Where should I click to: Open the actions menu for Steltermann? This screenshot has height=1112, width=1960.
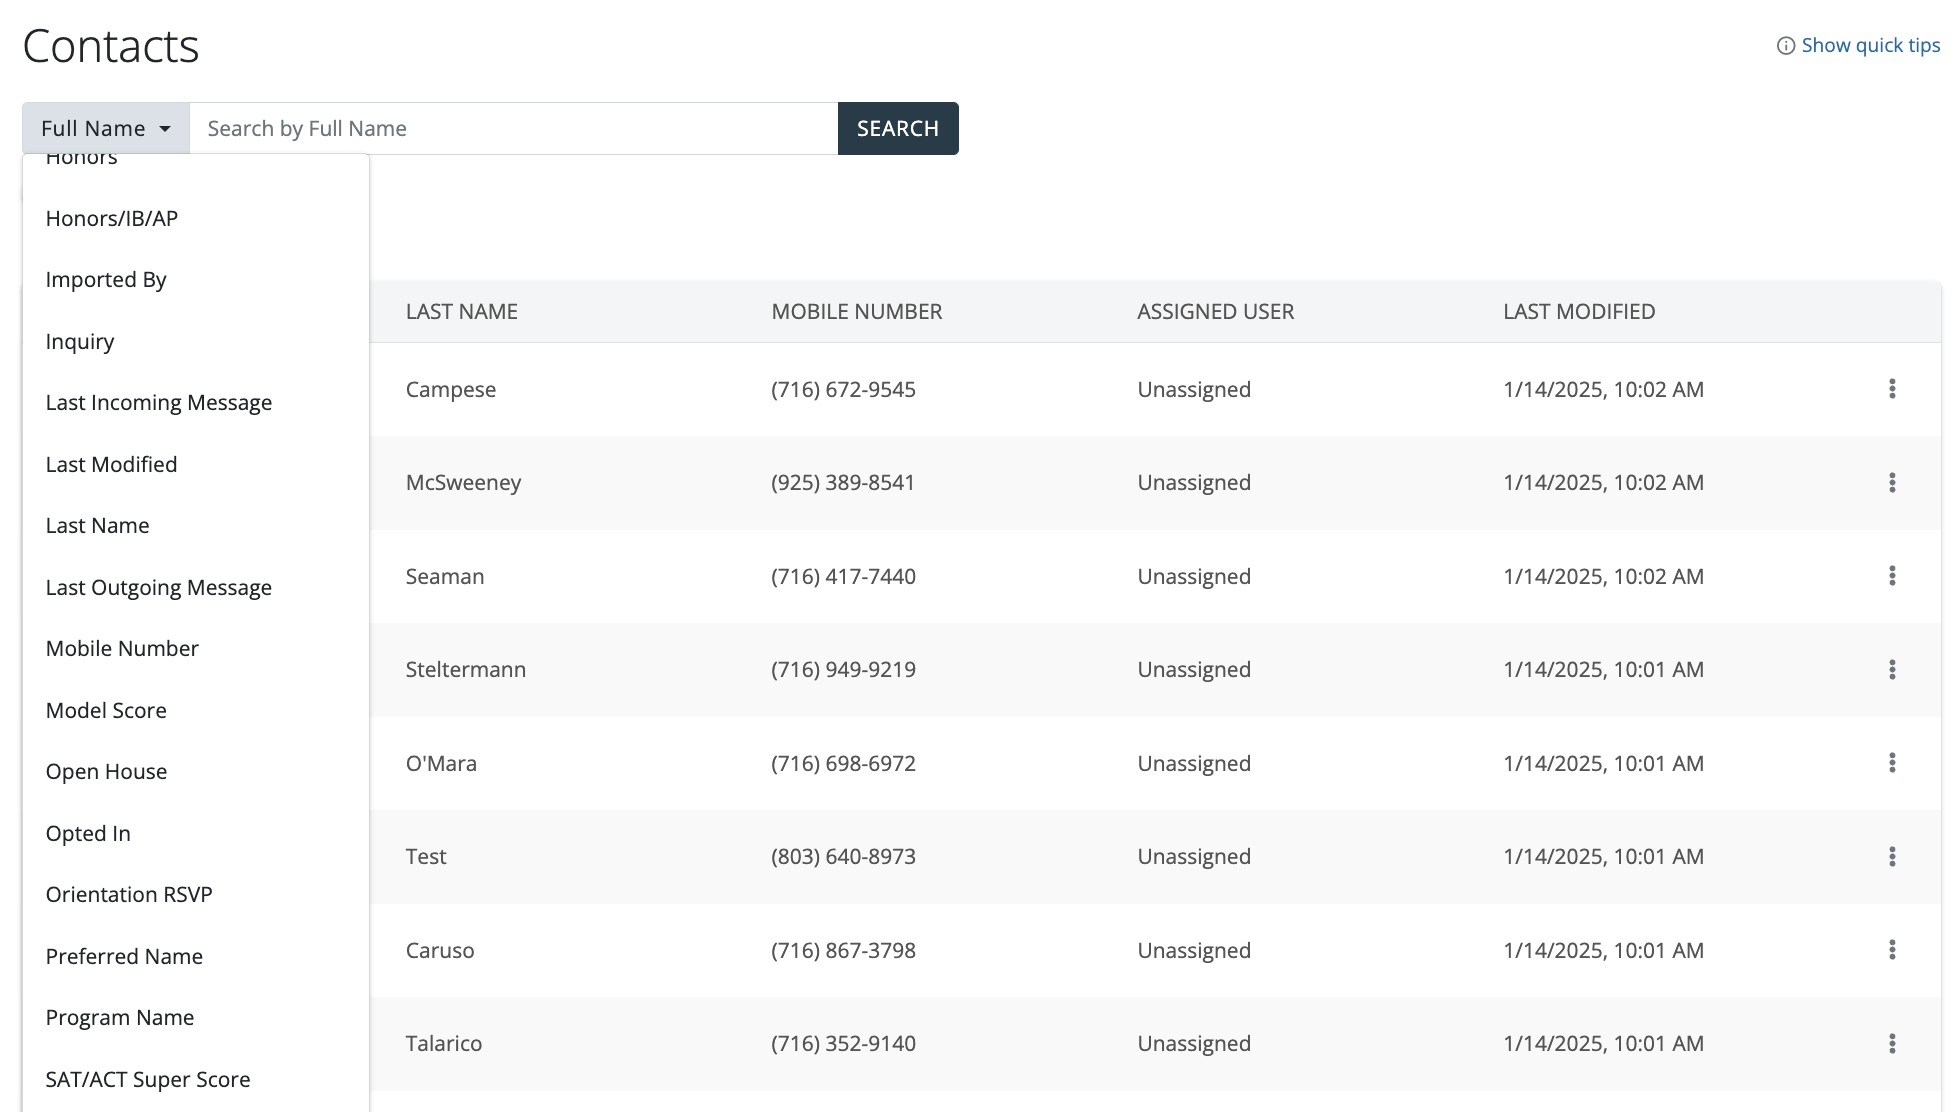coord(1891,670)
